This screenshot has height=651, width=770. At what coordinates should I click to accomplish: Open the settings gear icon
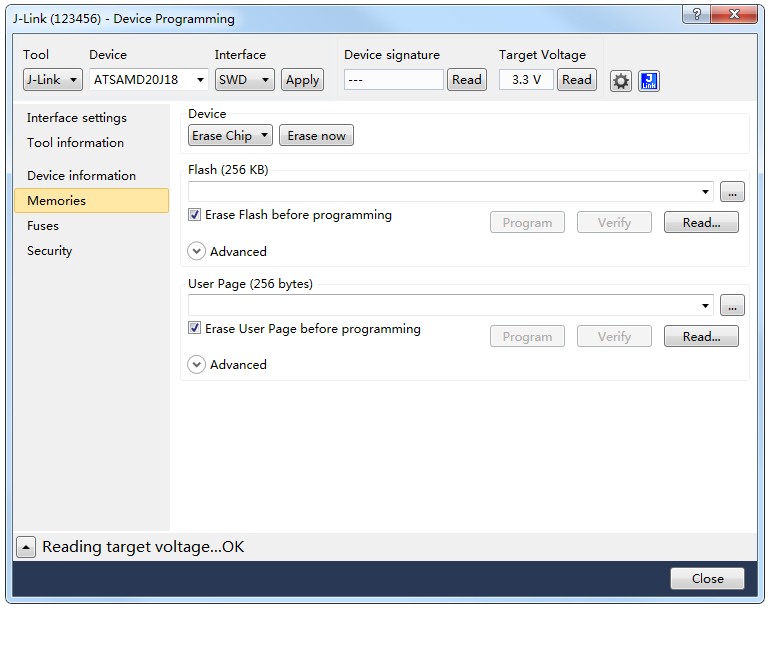[x=621, y=81]
